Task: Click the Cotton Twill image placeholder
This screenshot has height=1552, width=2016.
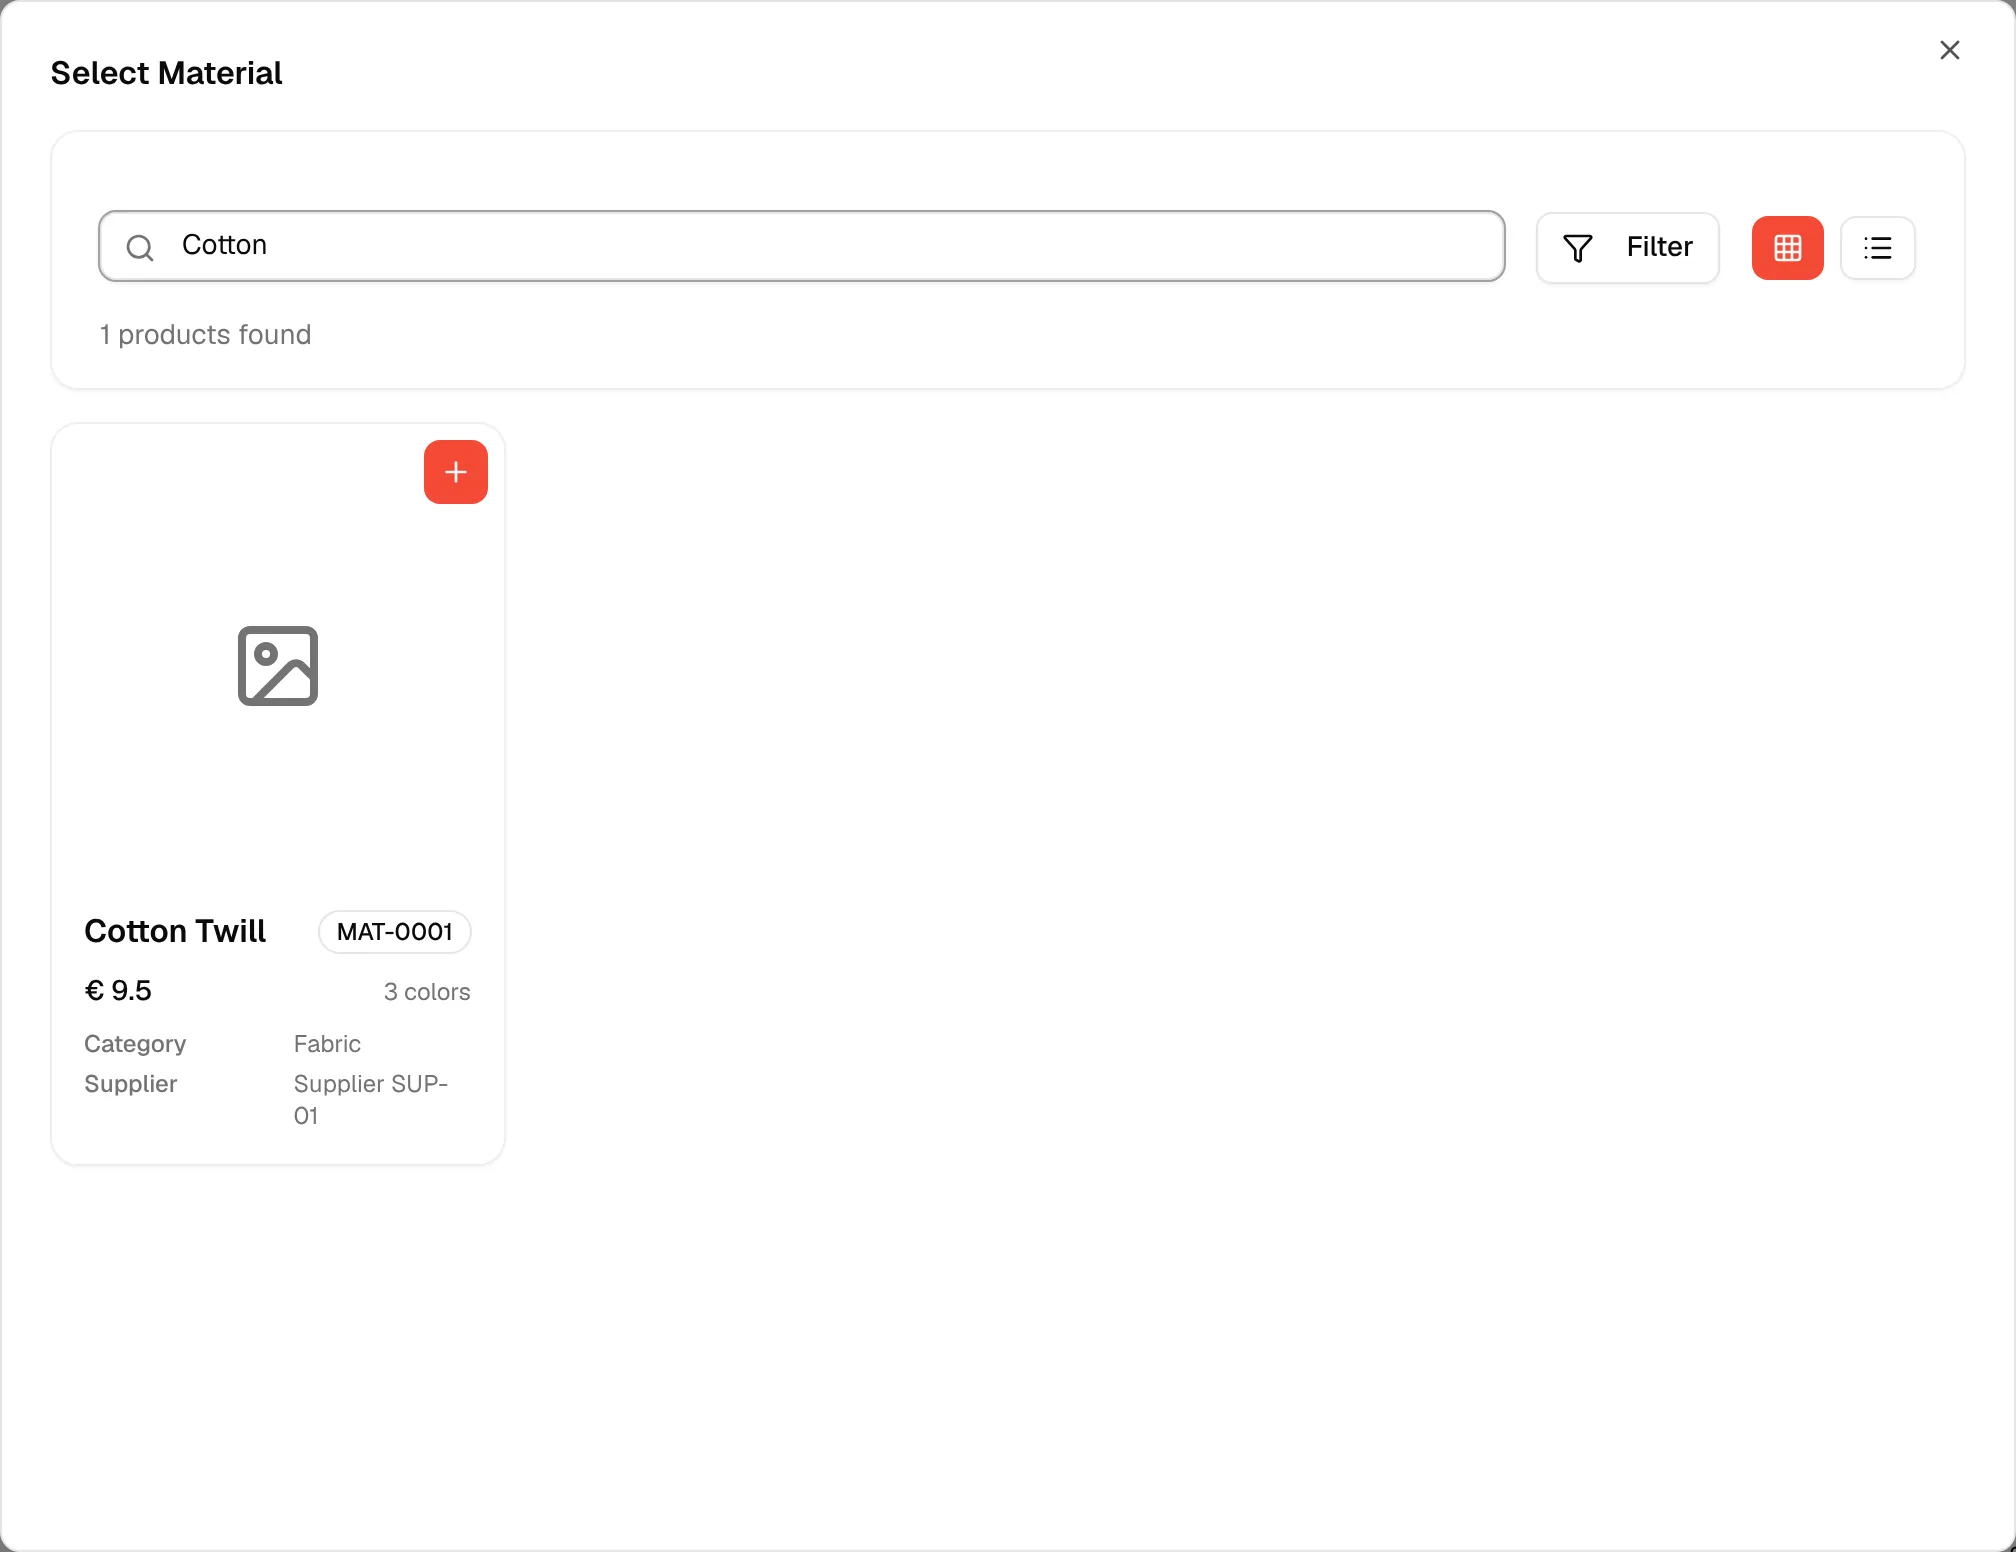Action: click(278, 666)
